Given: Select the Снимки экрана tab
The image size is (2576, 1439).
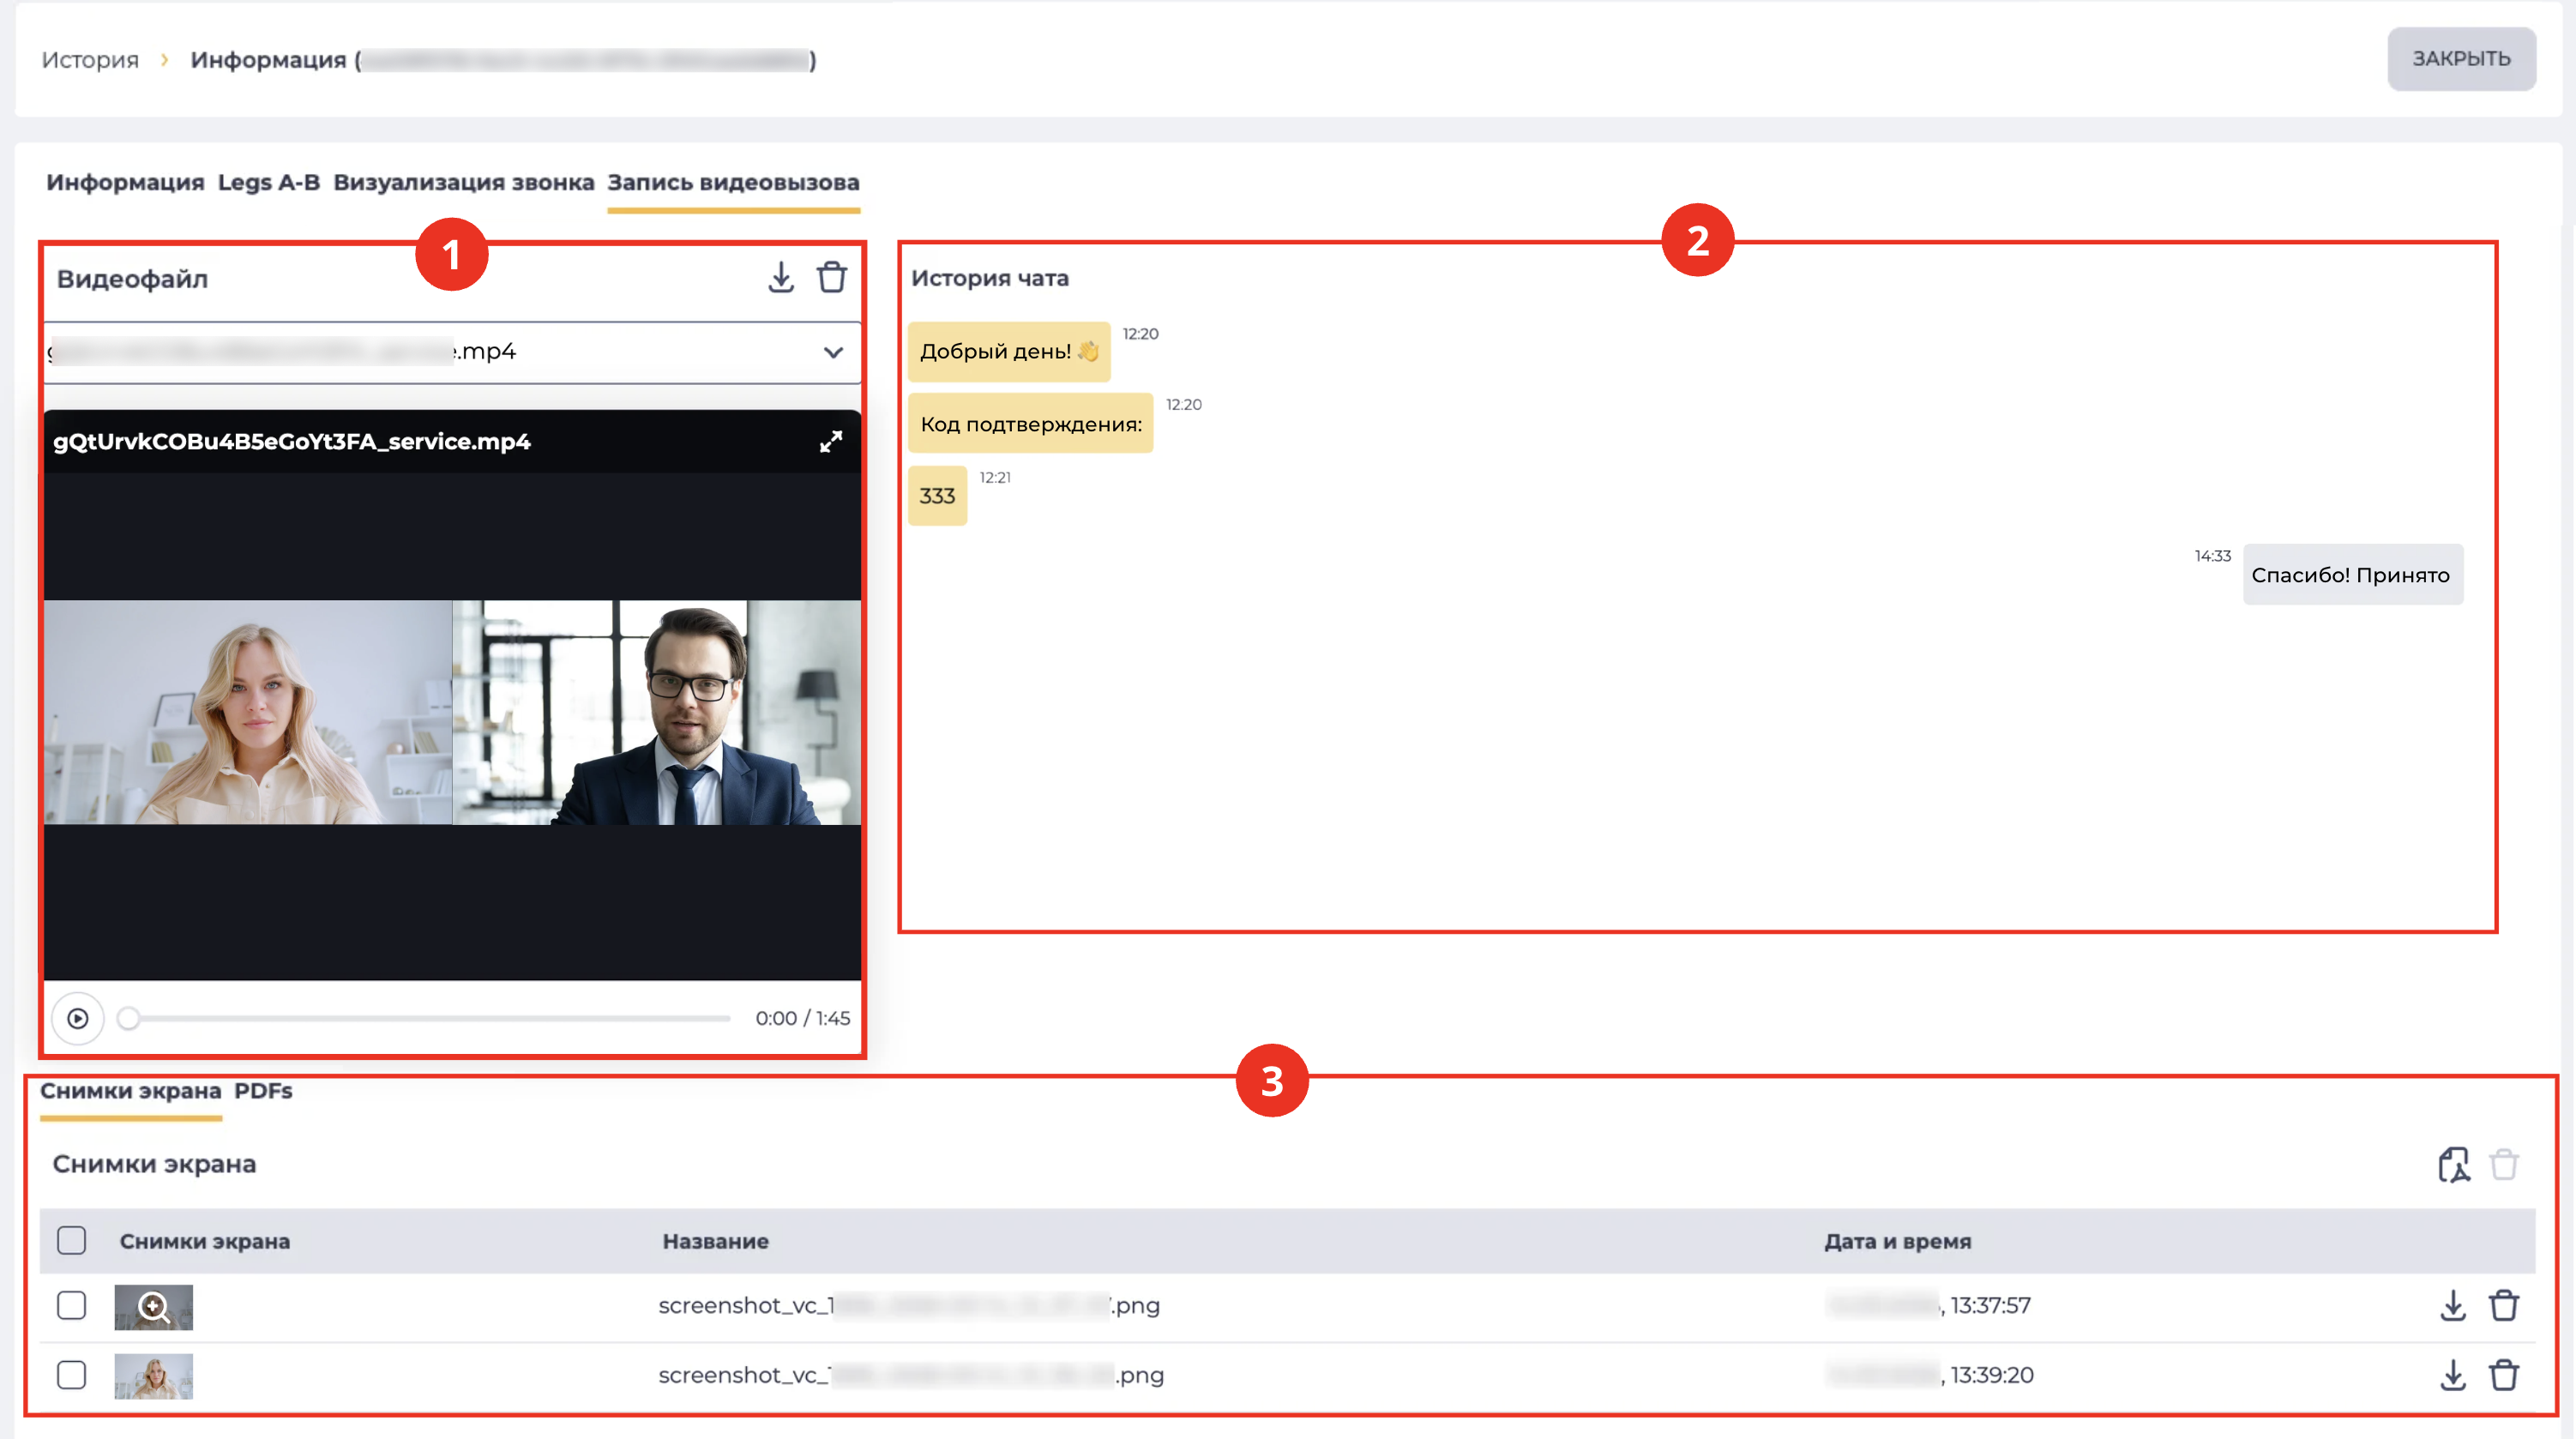Looking at the screenshot, I should 131,1090.
